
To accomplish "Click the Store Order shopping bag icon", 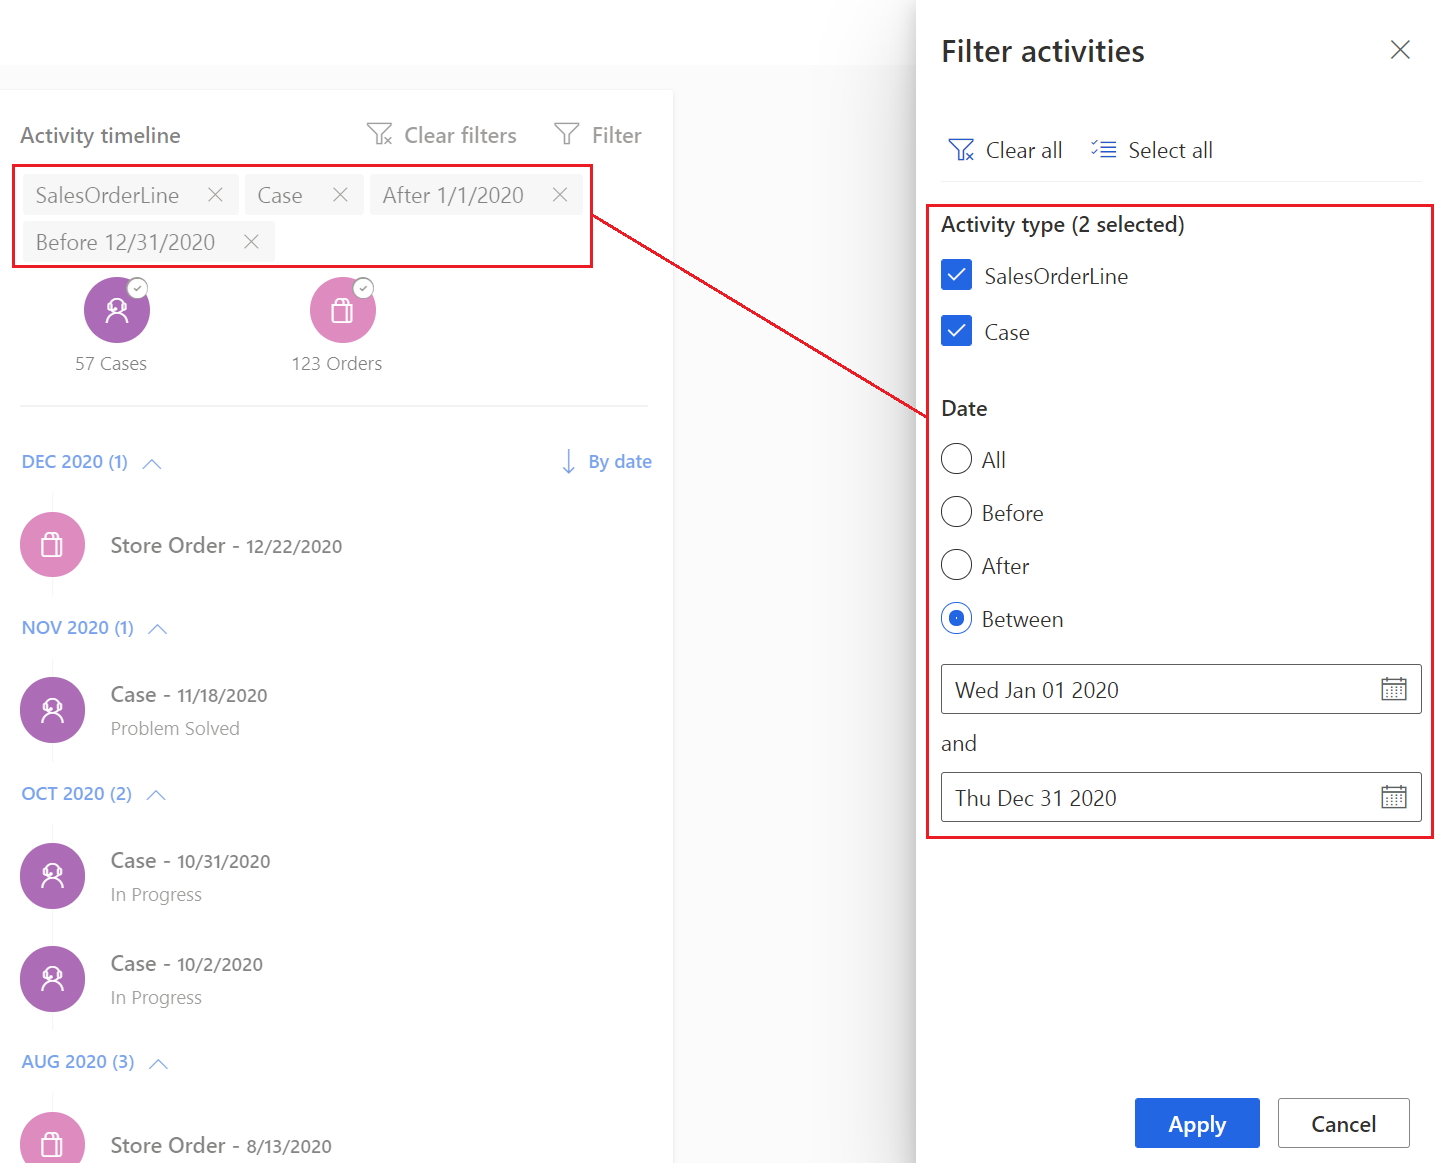I will [52, 545].
